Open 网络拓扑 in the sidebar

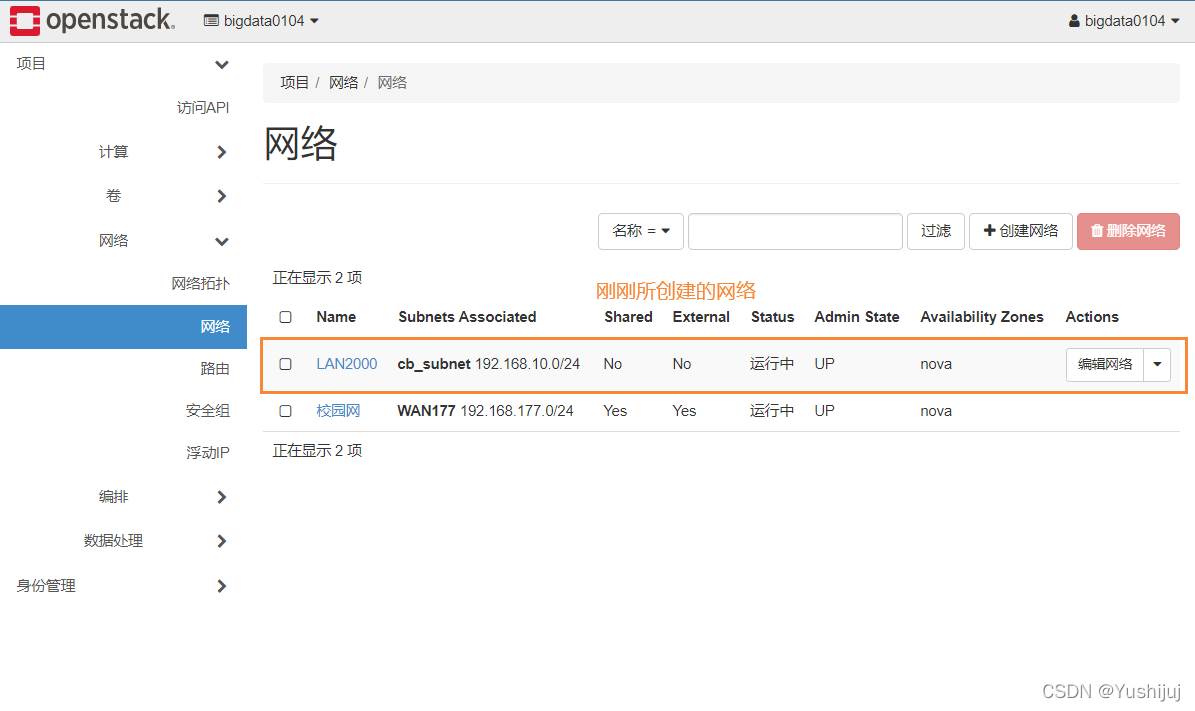200,283
